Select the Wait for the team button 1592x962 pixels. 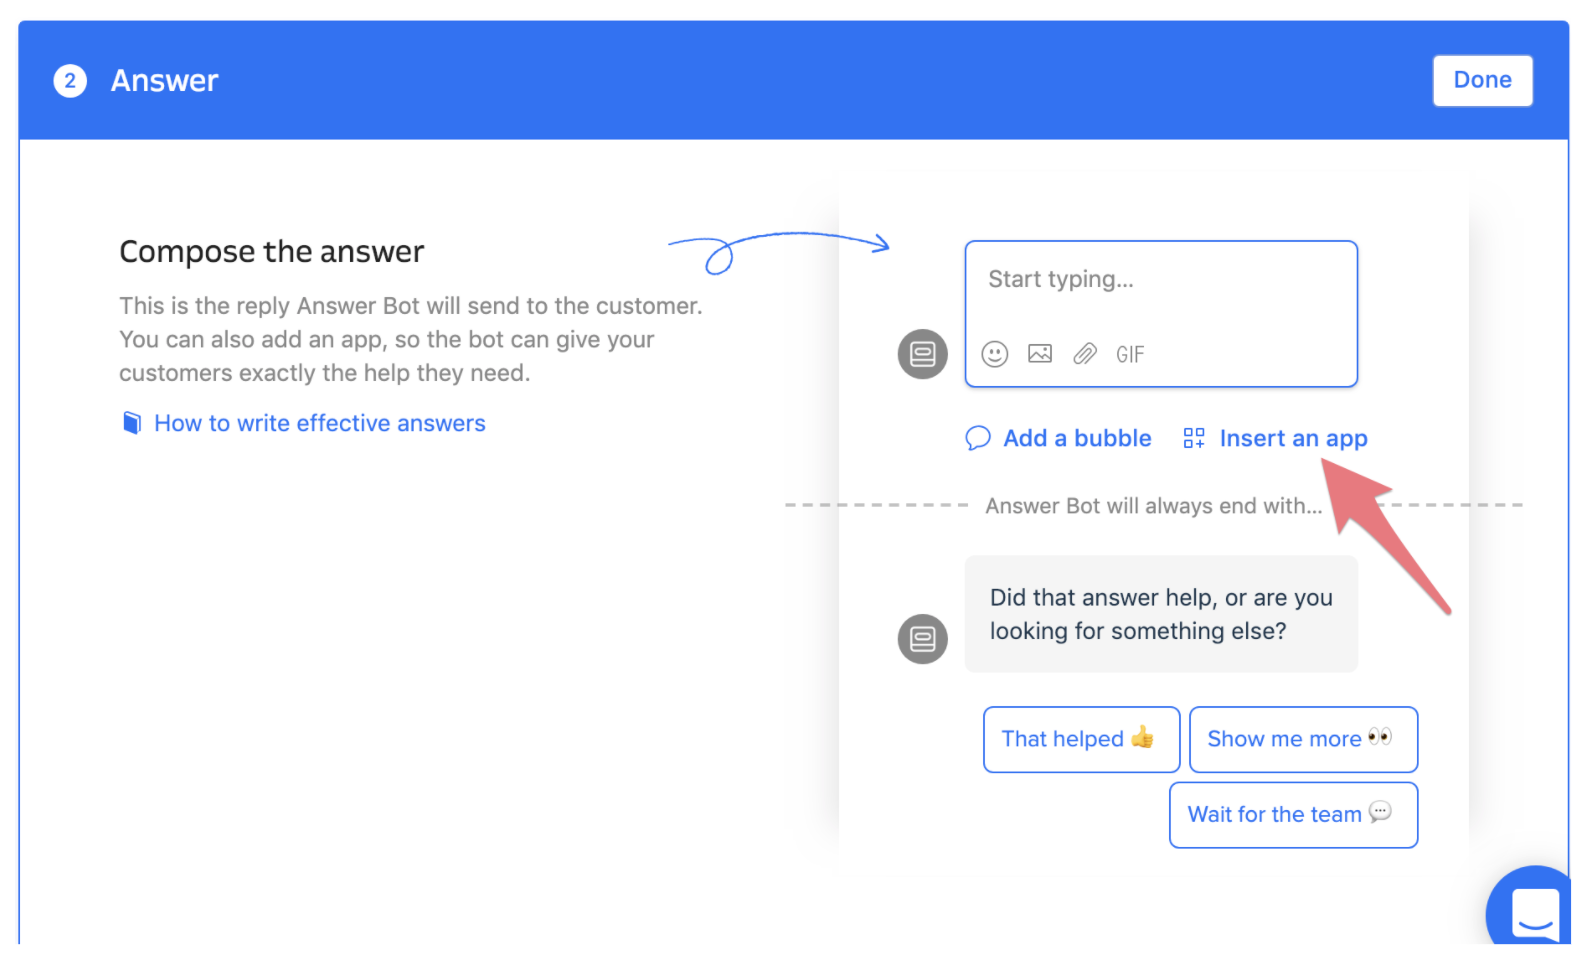point(1293,815)
